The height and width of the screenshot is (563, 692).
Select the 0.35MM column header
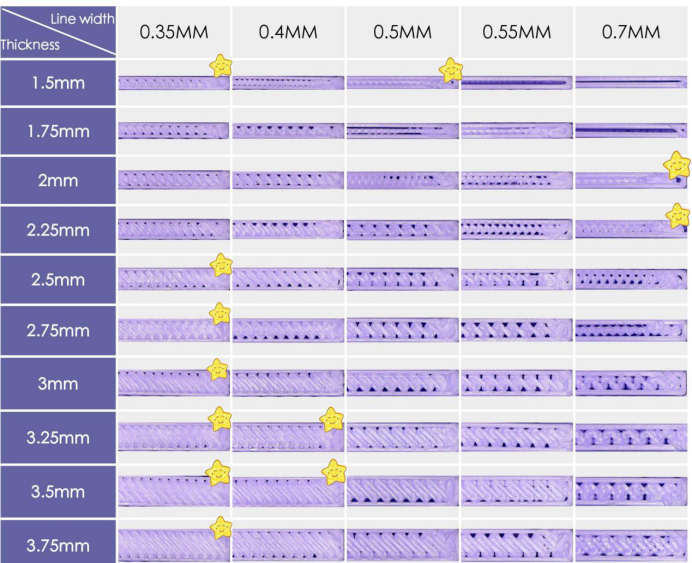174,32
